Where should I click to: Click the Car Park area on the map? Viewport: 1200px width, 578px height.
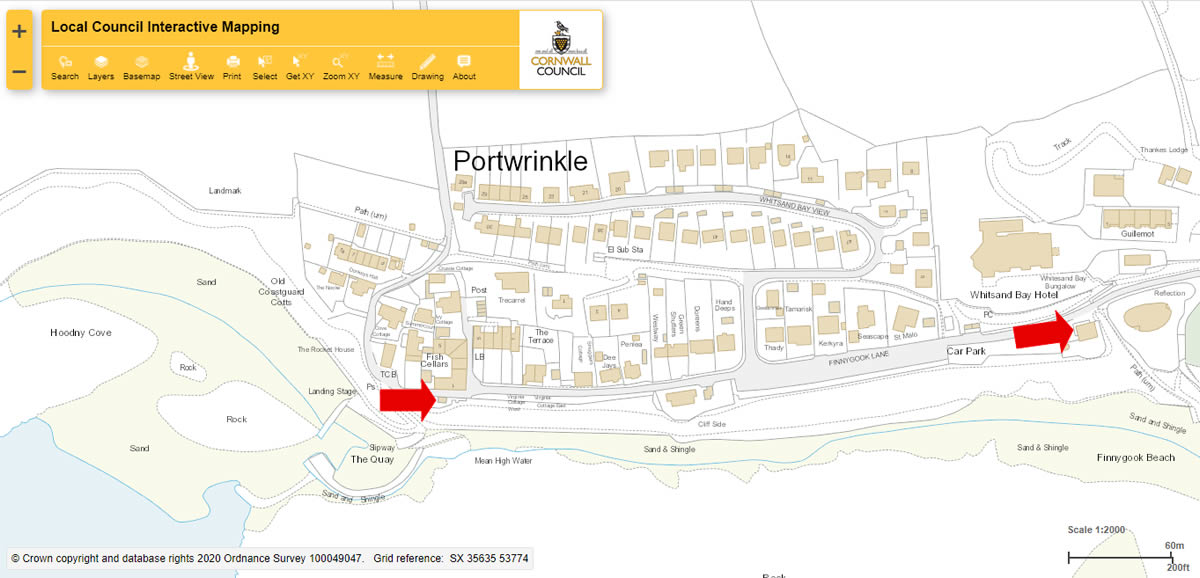(965, 351)
